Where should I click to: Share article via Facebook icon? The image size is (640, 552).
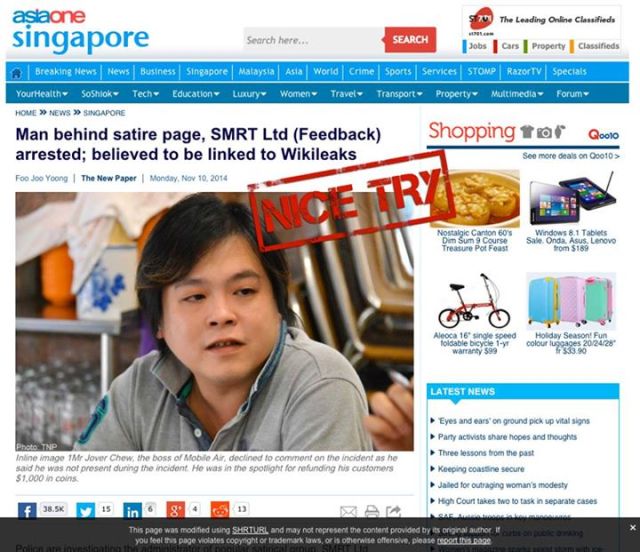(27, 510)
